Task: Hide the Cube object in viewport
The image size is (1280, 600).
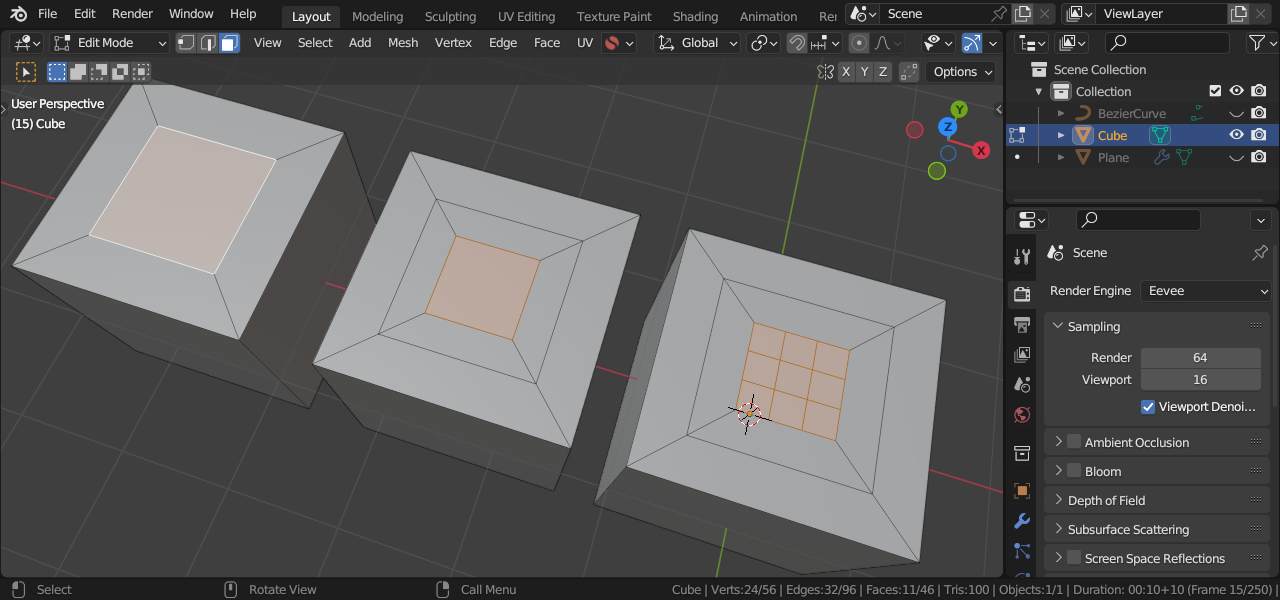Action: (1237, 135)
